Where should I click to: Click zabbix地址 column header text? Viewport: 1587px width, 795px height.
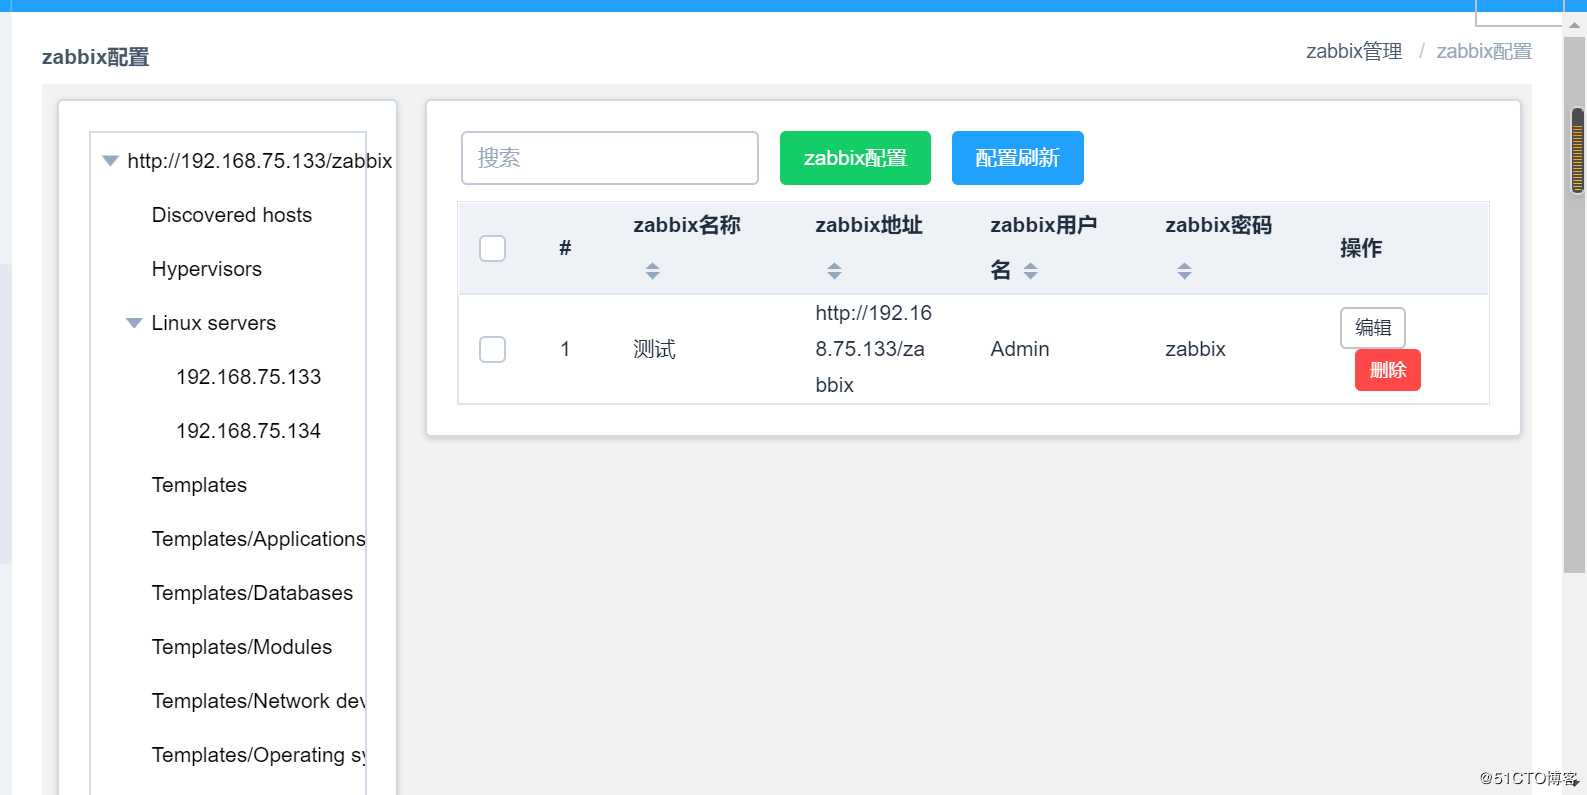[x=869, y=225]
